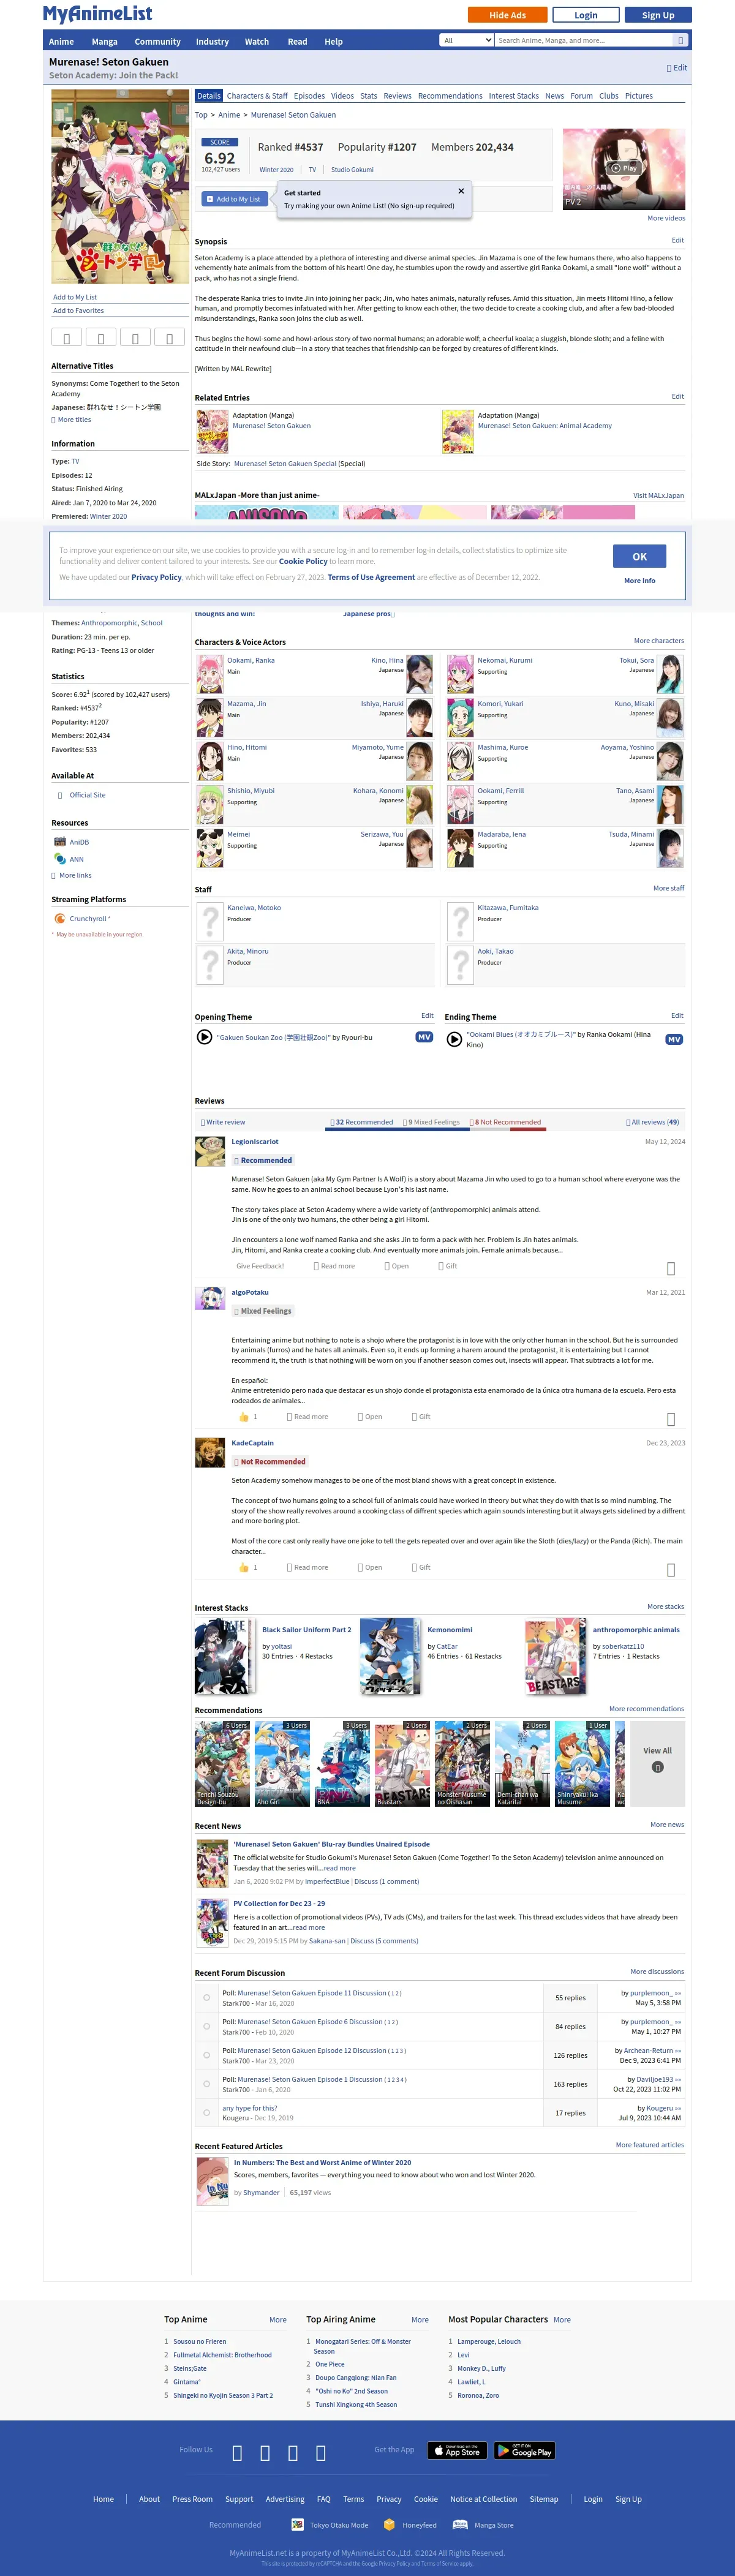
Task: Click the Sign Up button
Action: [x=658, y=15]
